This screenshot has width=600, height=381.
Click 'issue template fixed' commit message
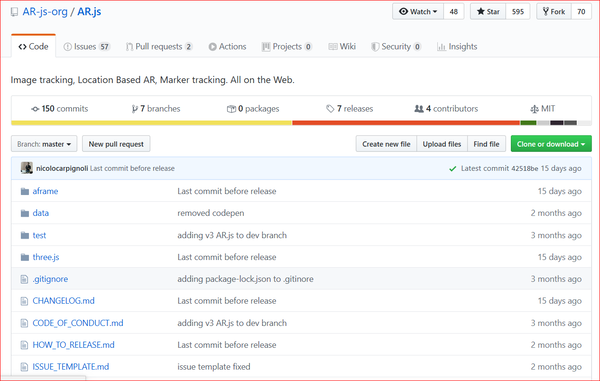[x=214, y=367]
